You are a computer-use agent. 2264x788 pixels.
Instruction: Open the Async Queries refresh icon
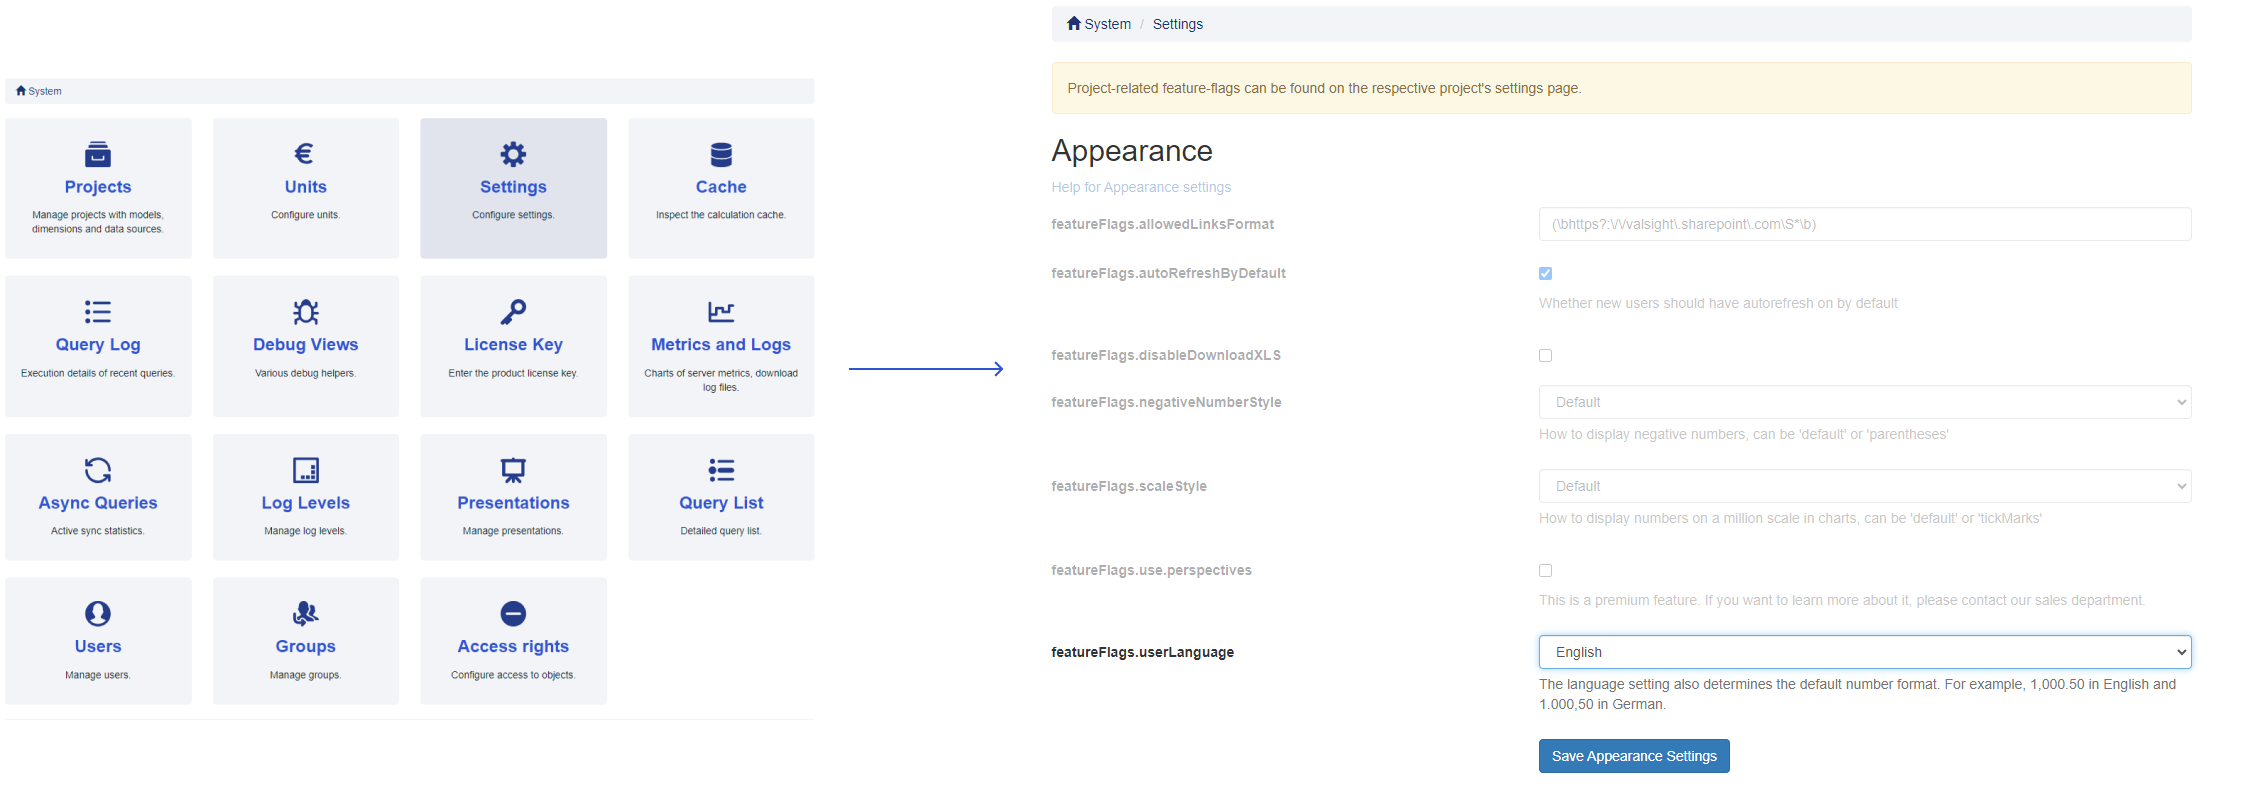tap(98, 470)
